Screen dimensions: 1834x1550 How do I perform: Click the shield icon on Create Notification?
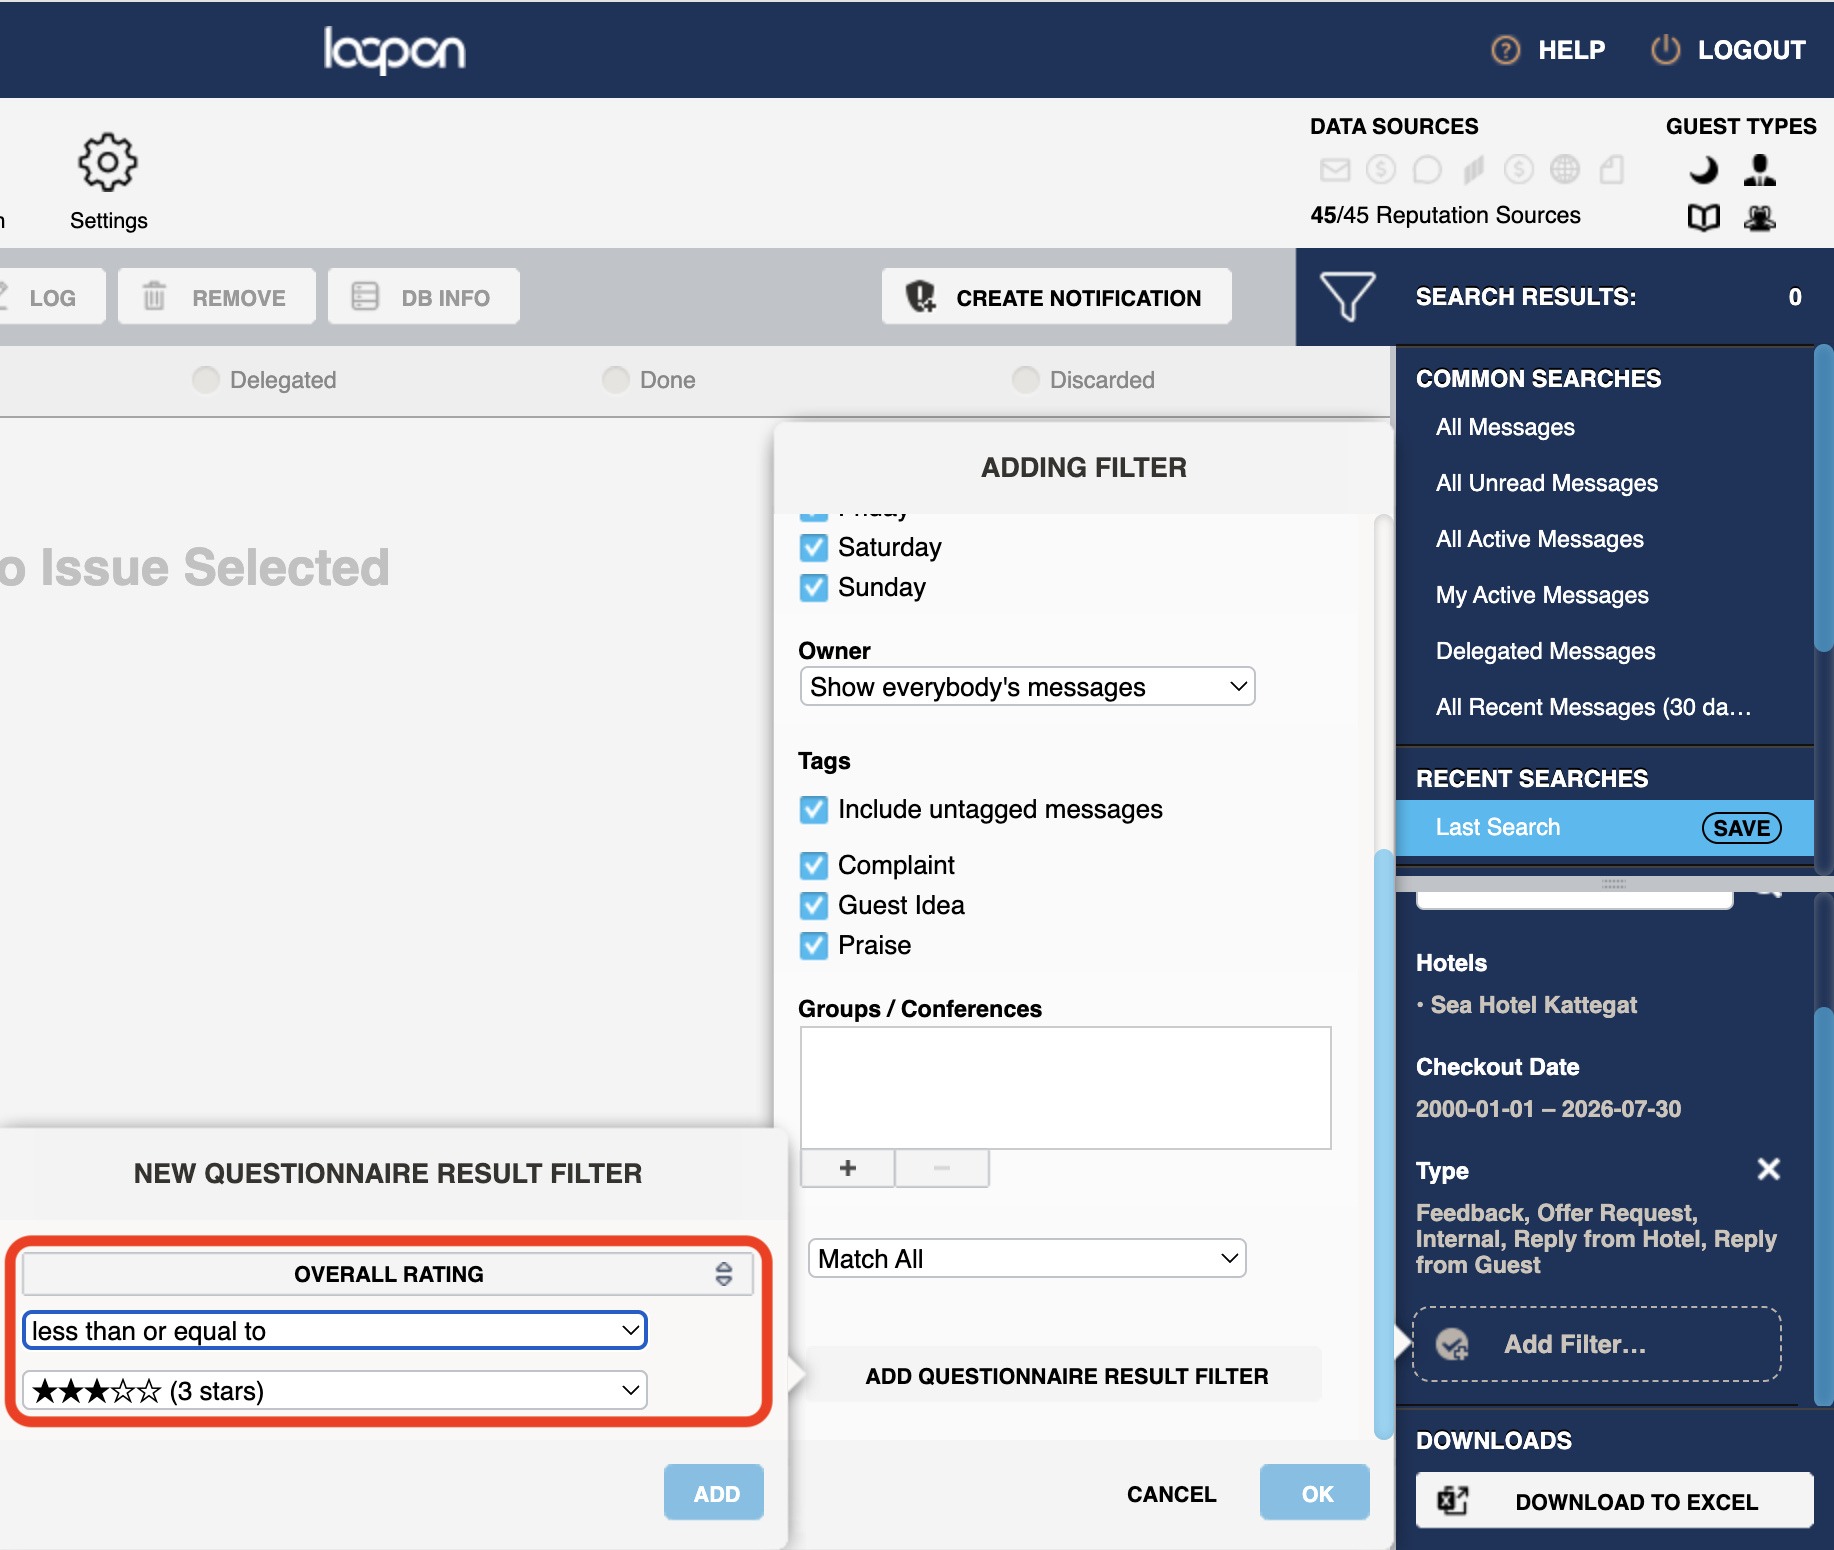921,296
